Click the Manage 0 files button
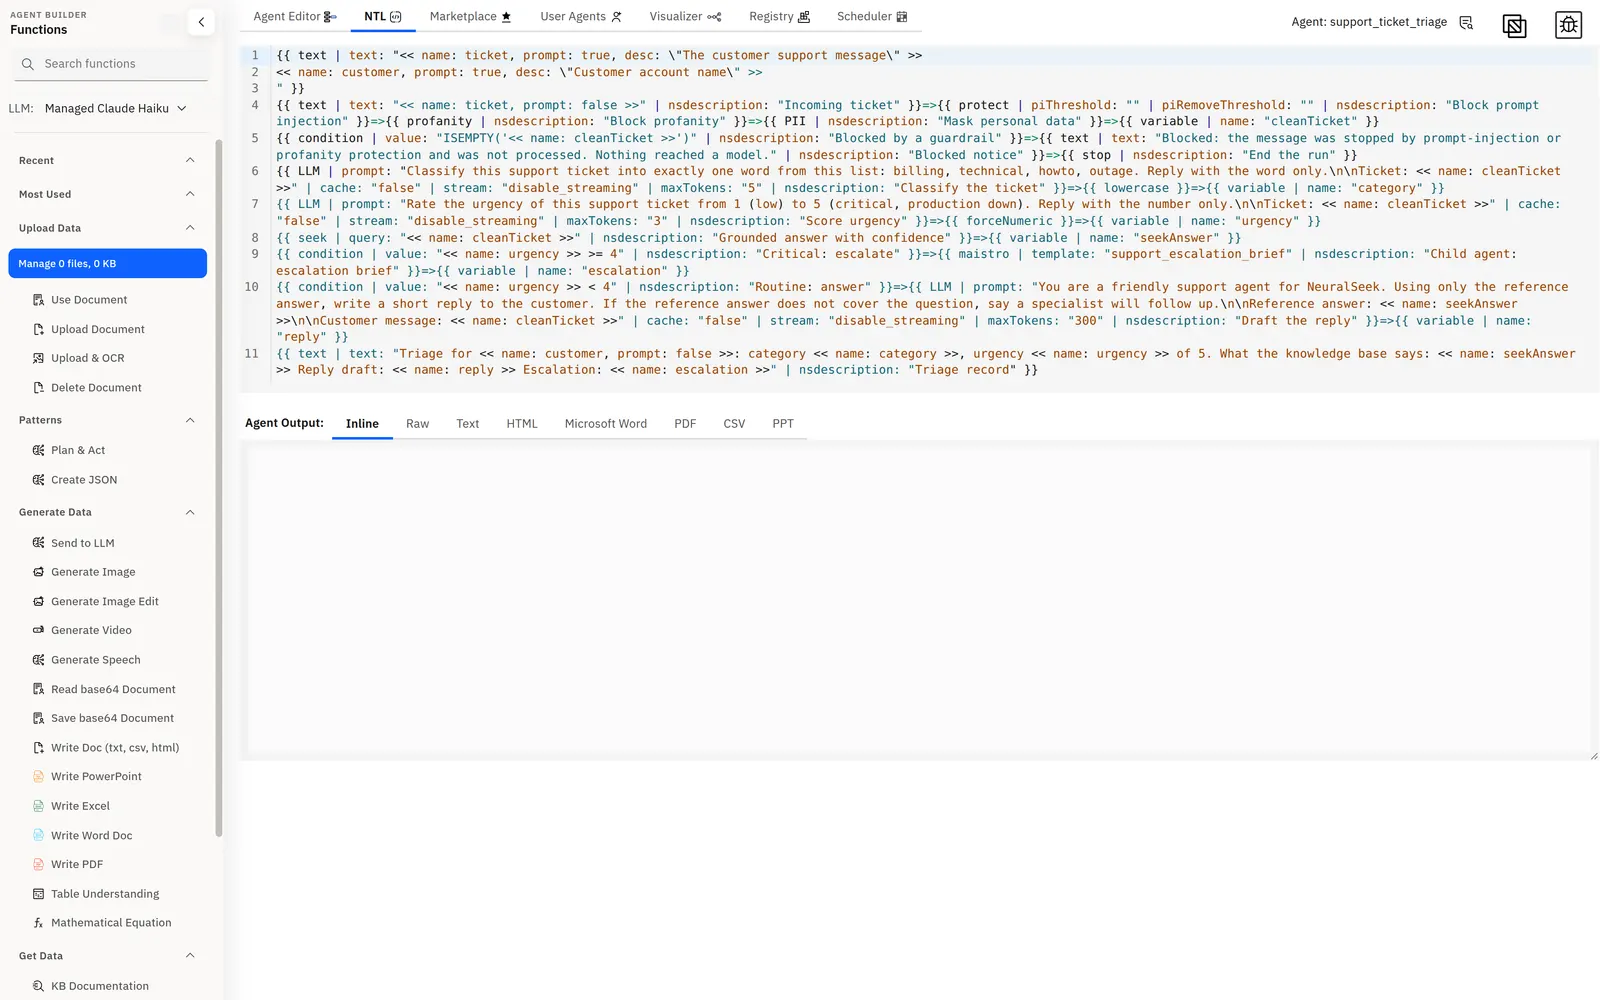Image resolution: width=1600 pixels, height=1000 pixels. (107, 263)
